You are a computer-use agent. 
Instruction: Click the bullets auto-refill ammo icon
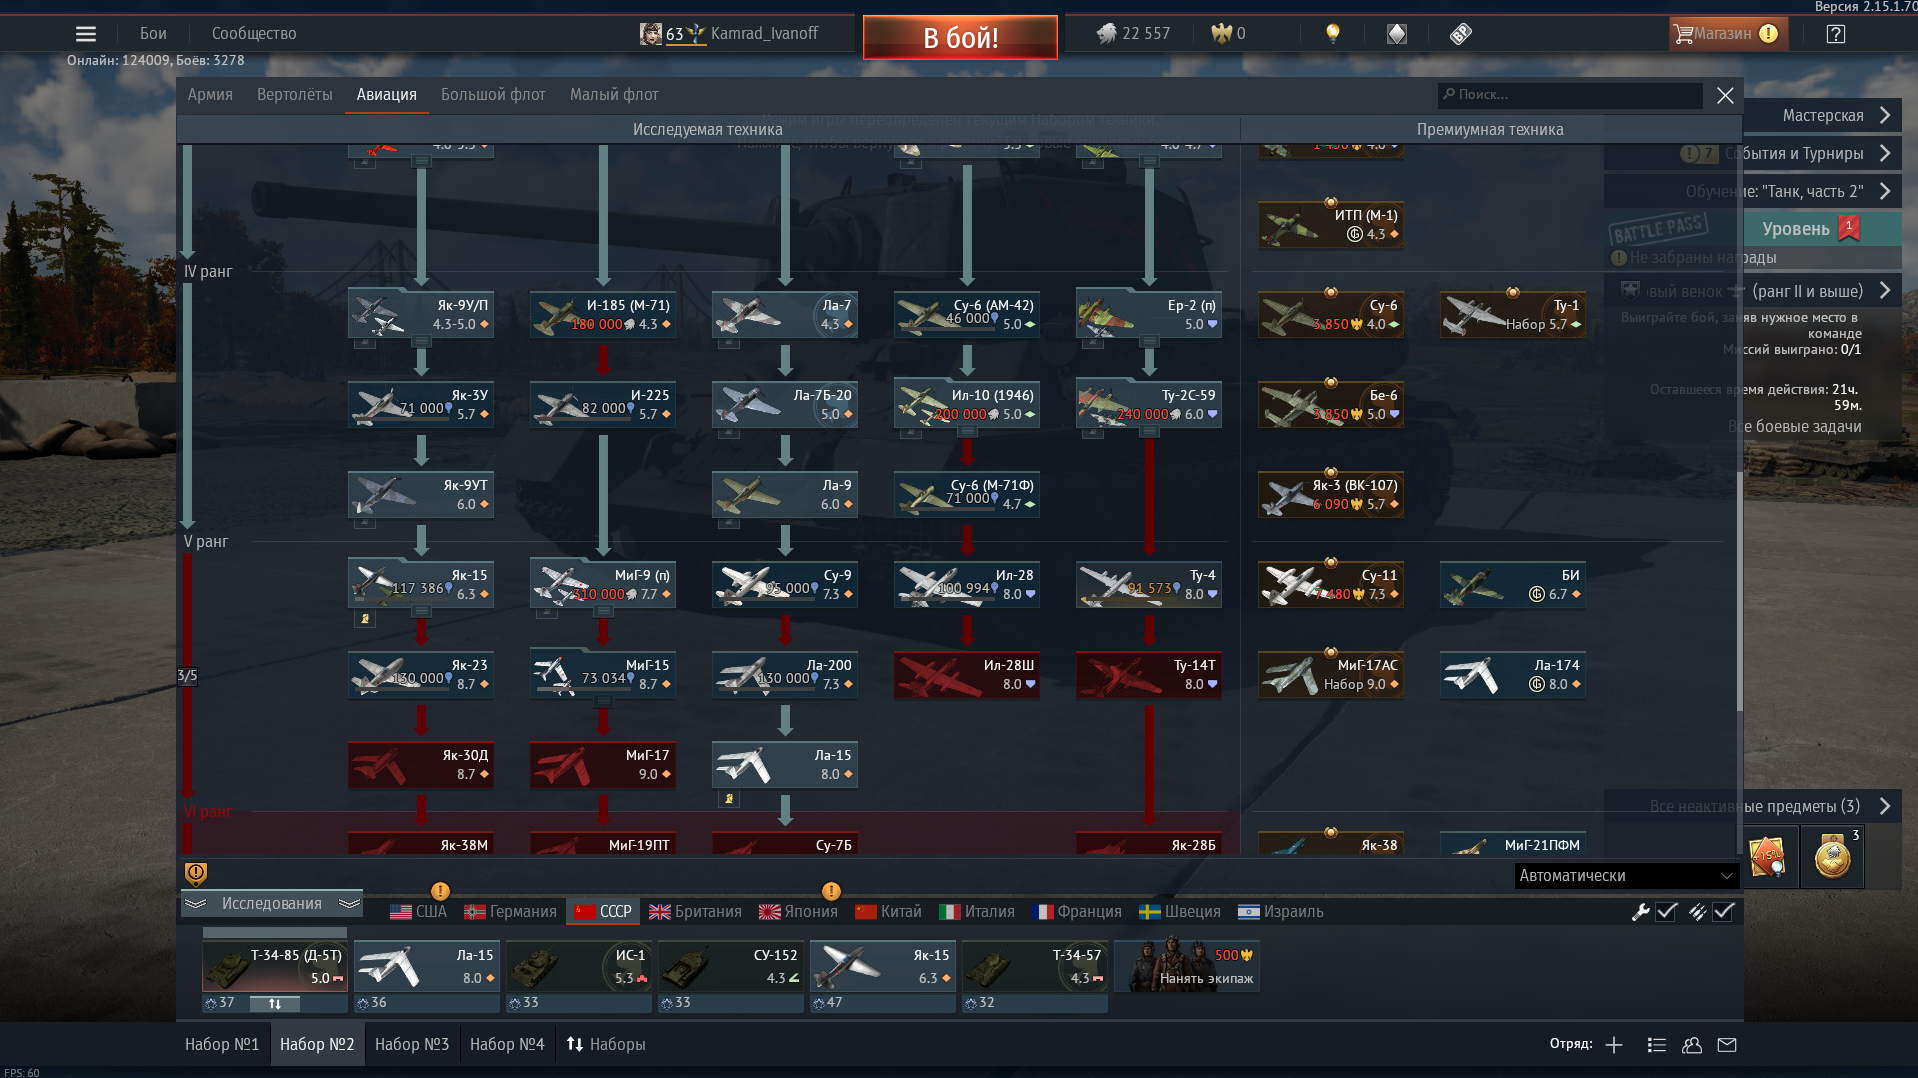pyautogui.click(x=1697, y=912)
